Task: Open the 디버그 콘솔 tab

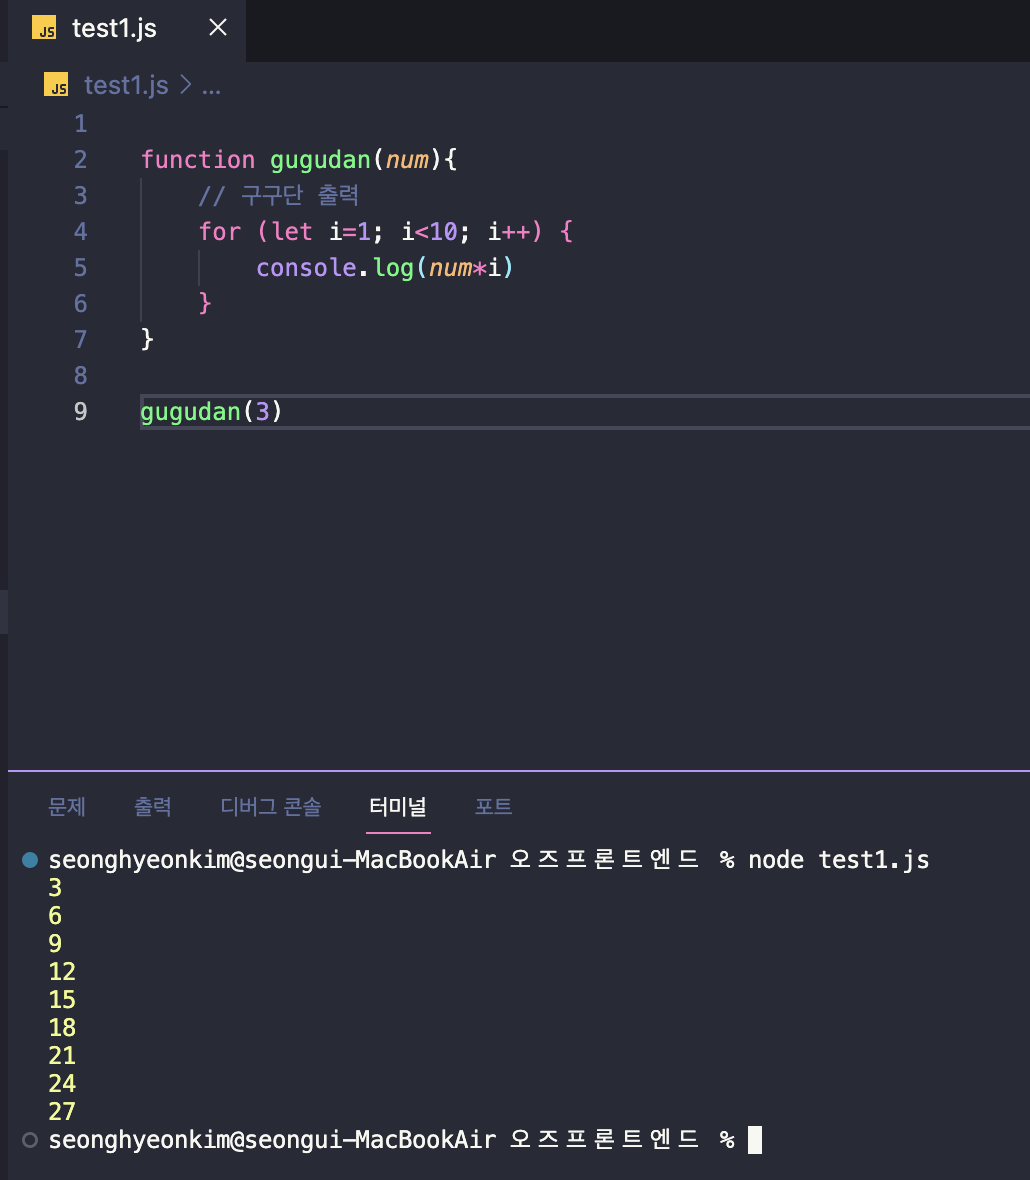Action: click(x=271, y=807)
